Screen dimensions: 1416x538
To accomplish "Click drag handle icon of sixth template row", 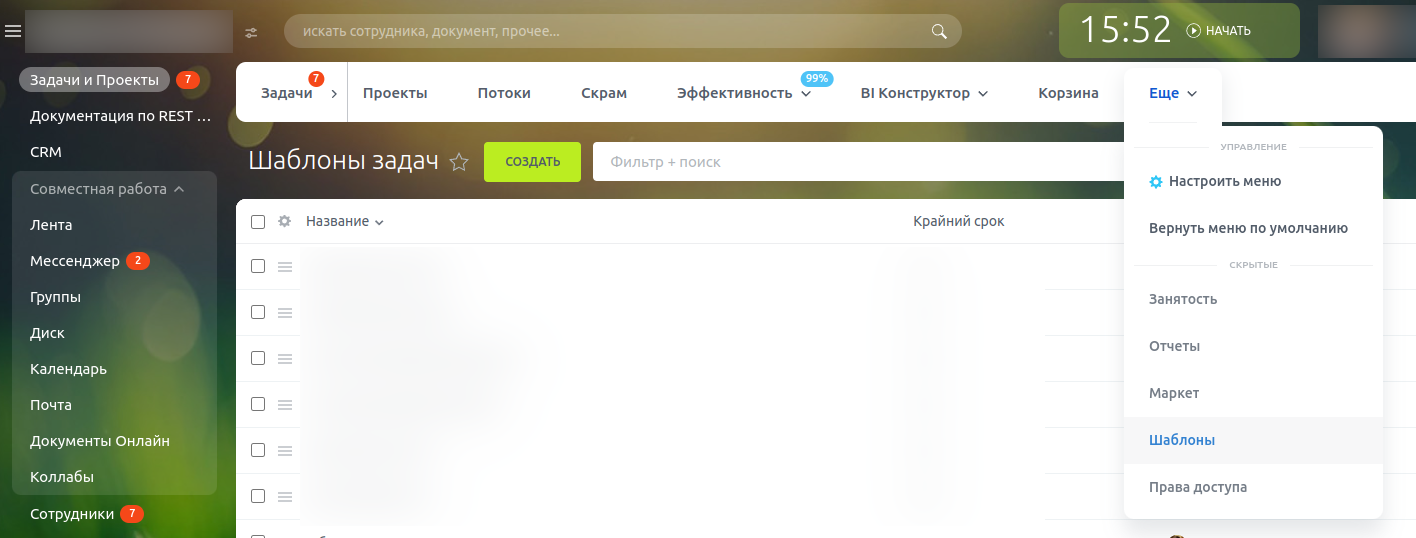I will tap(285, 497).
